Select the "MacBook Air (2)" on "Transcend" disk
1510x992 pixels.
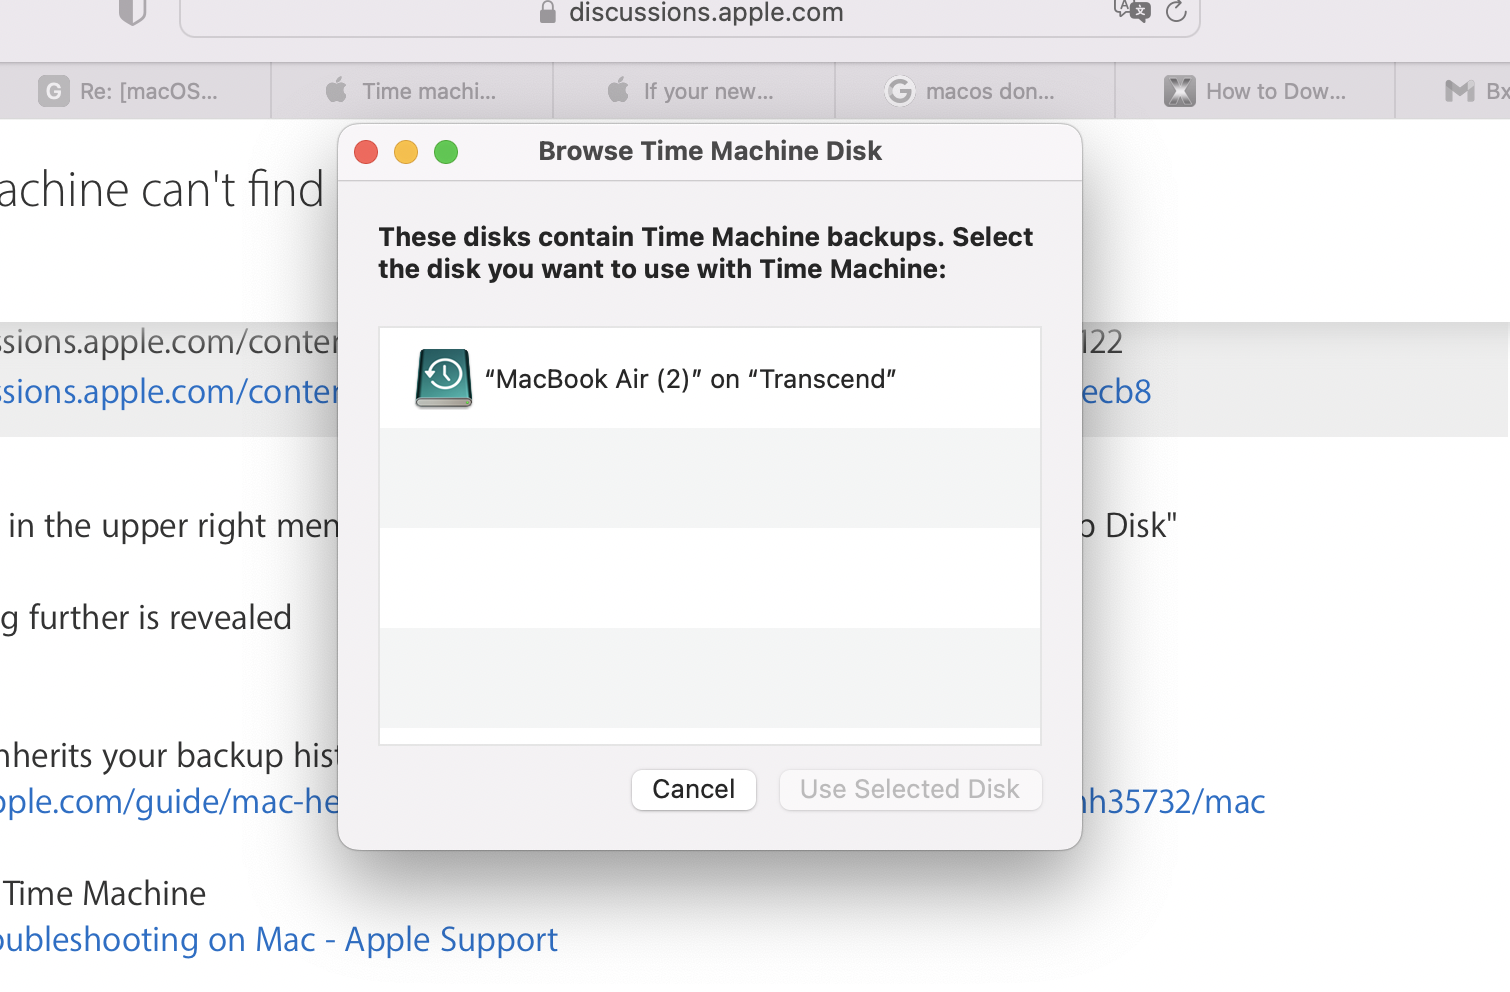tap(710, 379)
